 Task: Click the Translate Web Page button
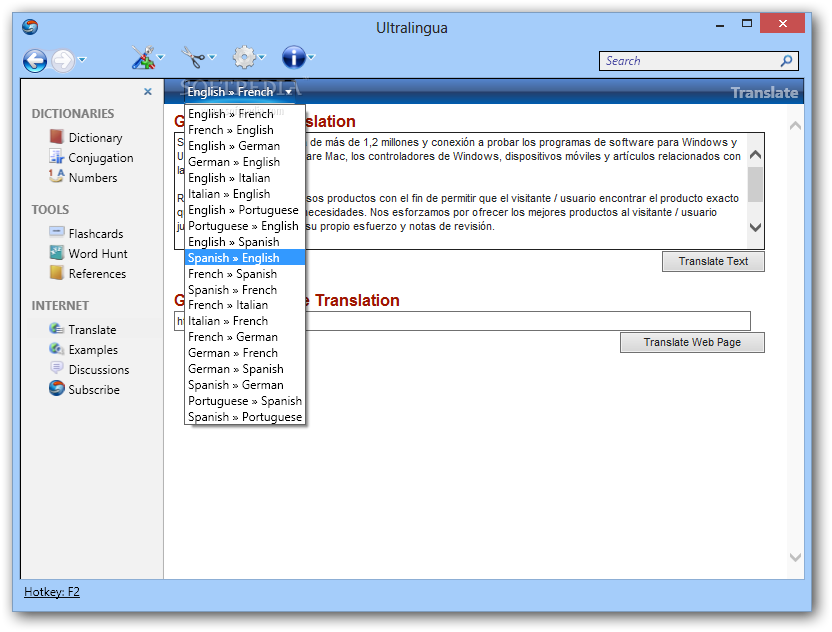click(692, 342)
